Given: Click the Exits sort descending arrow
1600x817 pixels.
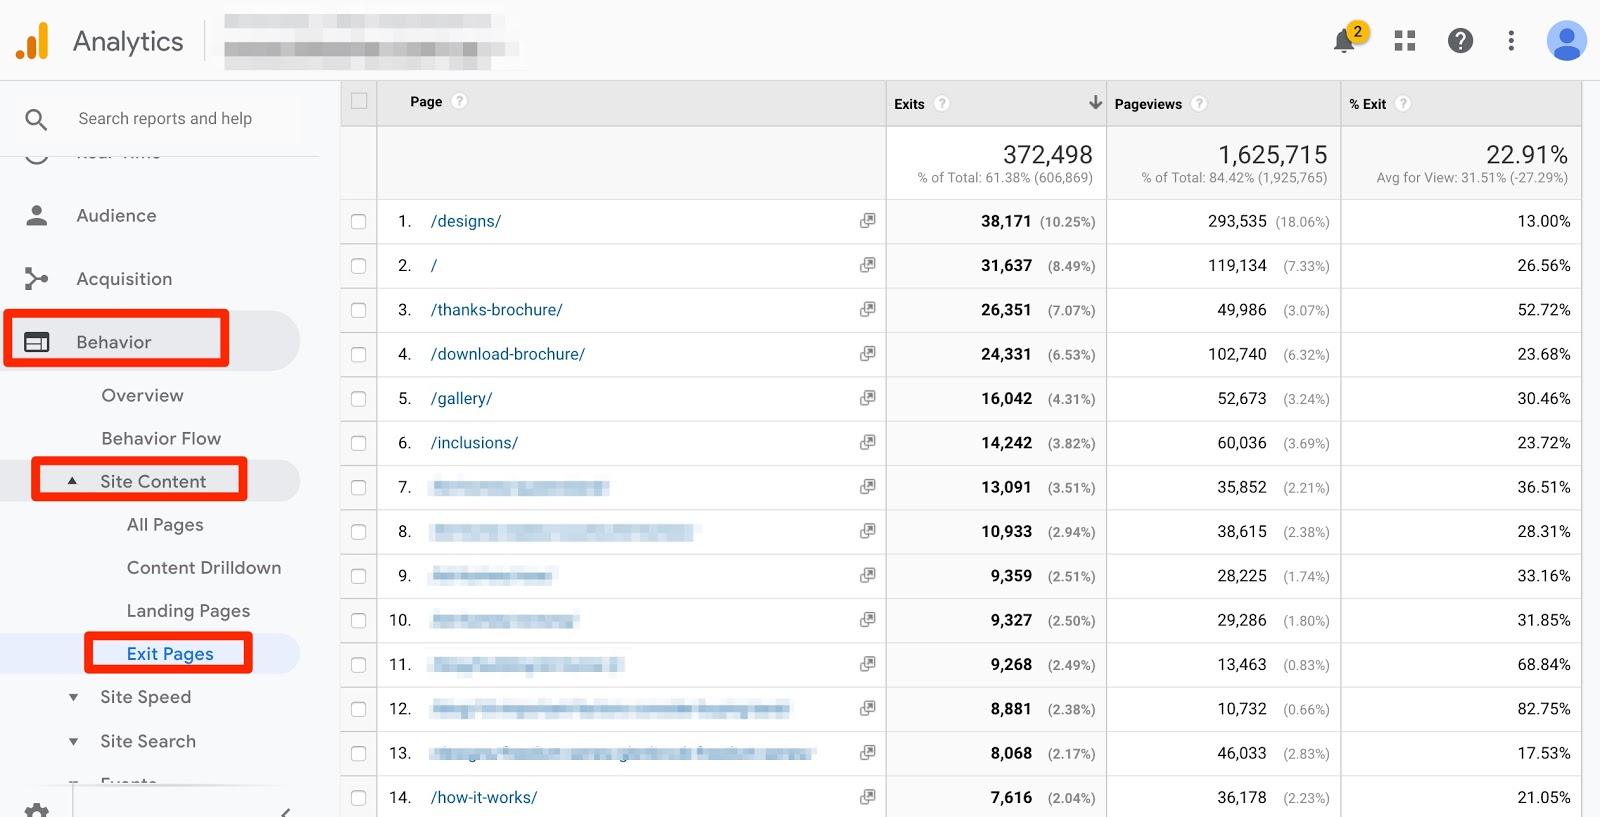Looking at the screenshot, I should pyautogui.click(x=1095, y=102).
